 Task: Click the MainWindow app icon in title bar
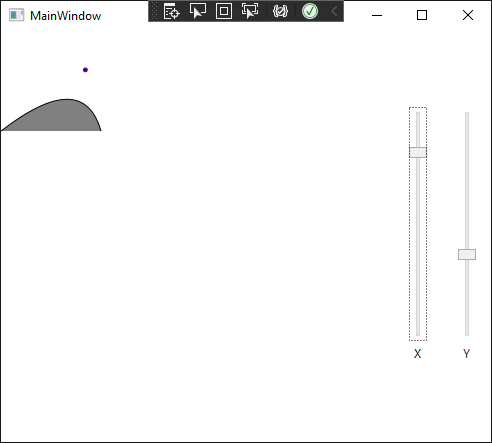pos(16,15)
